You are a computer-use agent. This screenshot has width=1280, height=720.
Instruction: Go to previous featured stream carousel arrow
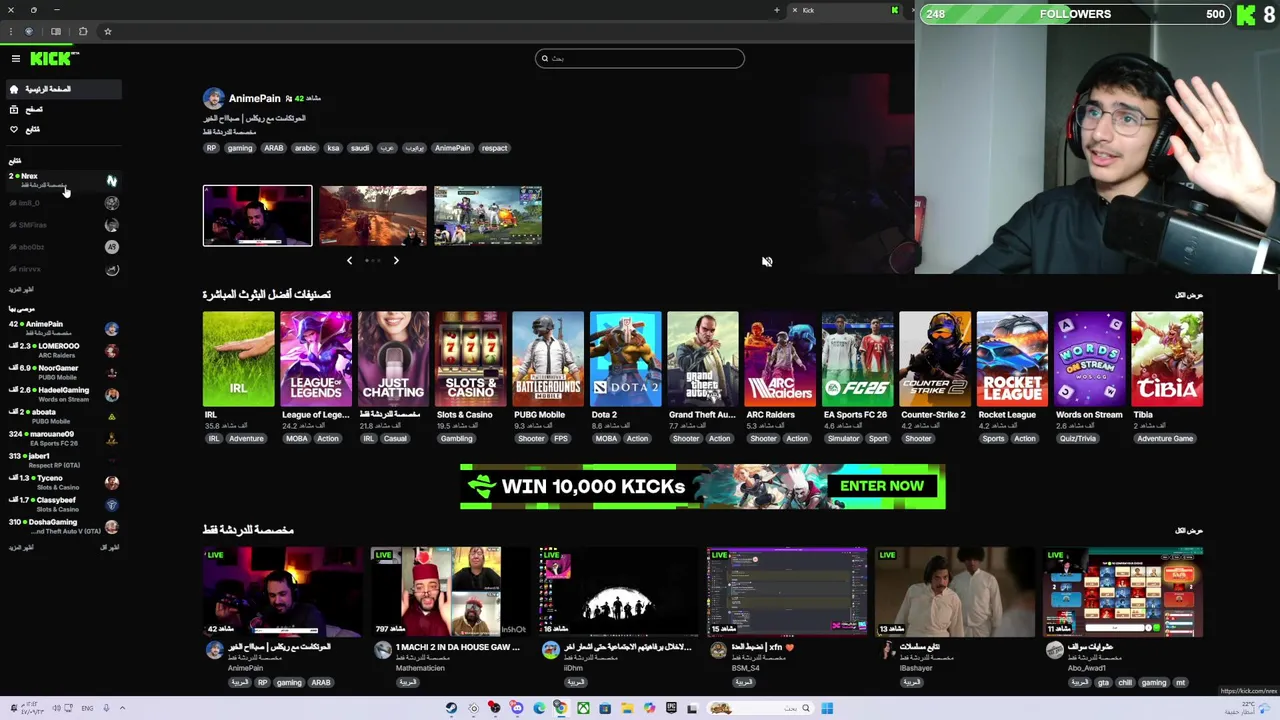(349, 260)
